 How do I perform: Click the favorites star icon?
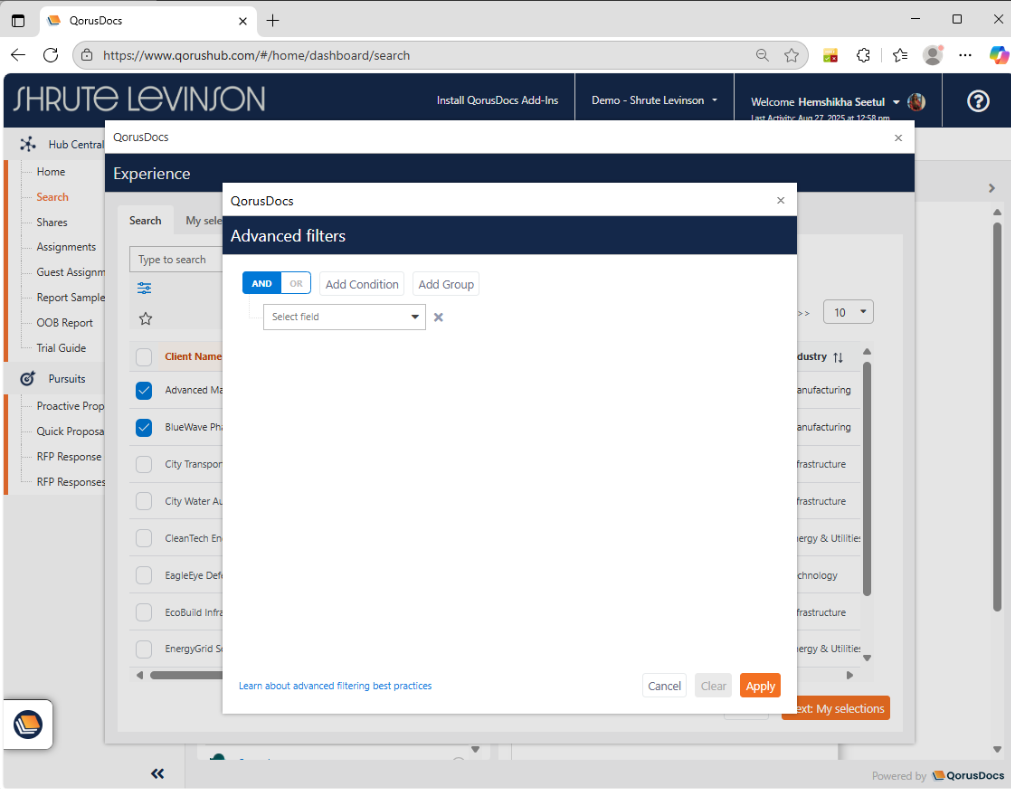click(144, 318)
